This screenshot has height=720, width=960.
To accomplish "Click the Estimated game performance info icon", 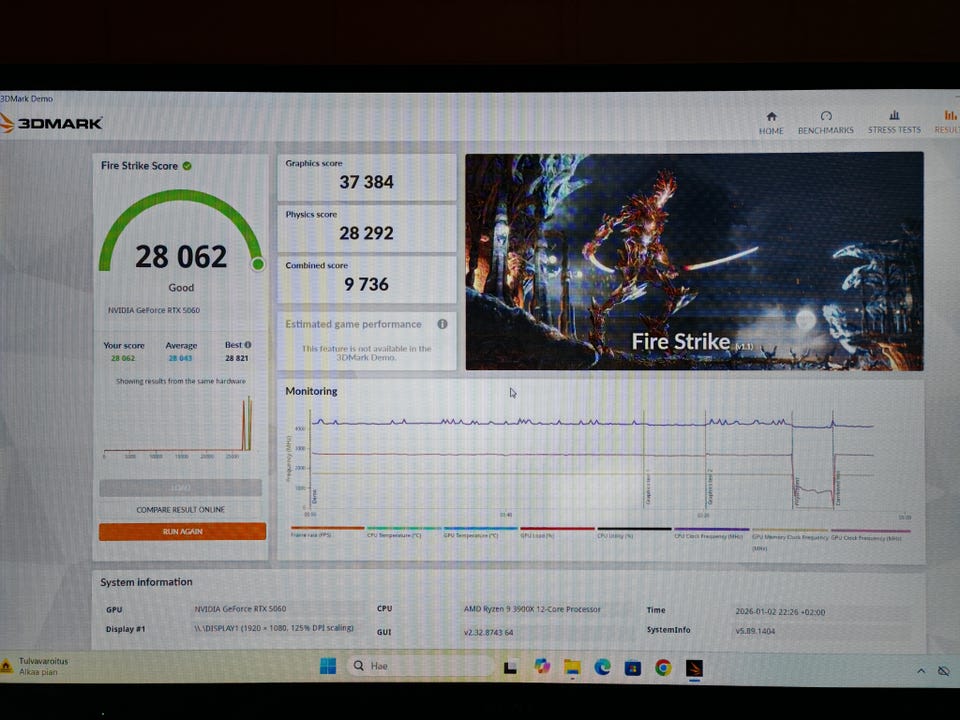I will tap(442, 324).
